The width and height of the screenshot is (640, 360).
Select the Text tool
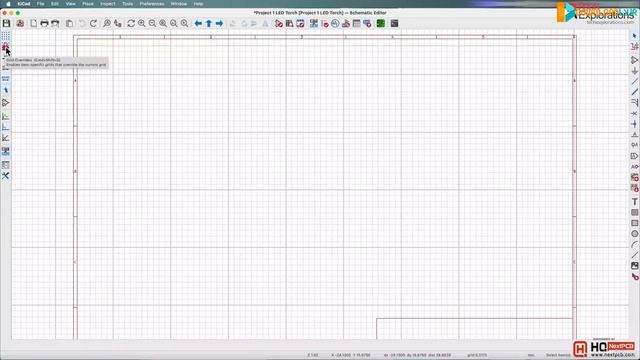pyautogui.click(x=634, y=202)
